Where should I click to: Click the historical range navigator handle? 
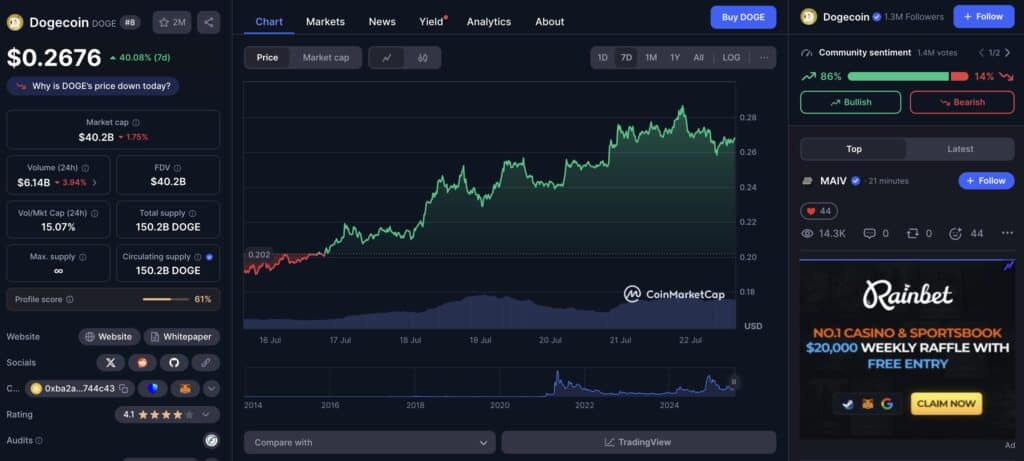click(x=733, y=381)
